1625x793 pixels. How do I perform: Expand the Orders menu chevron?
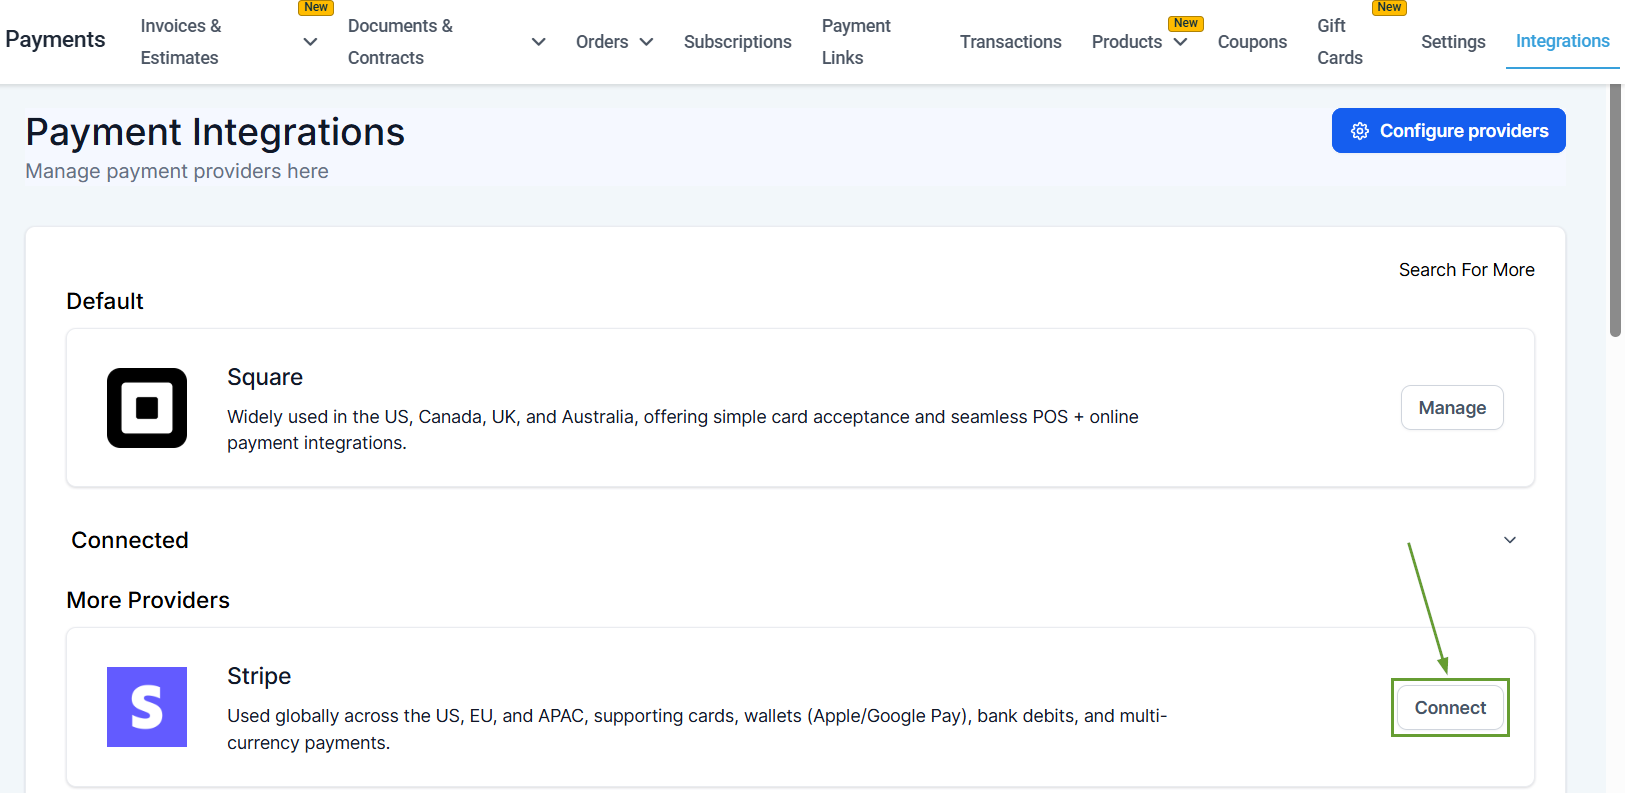pyautogui.click(x=646, y=42)
